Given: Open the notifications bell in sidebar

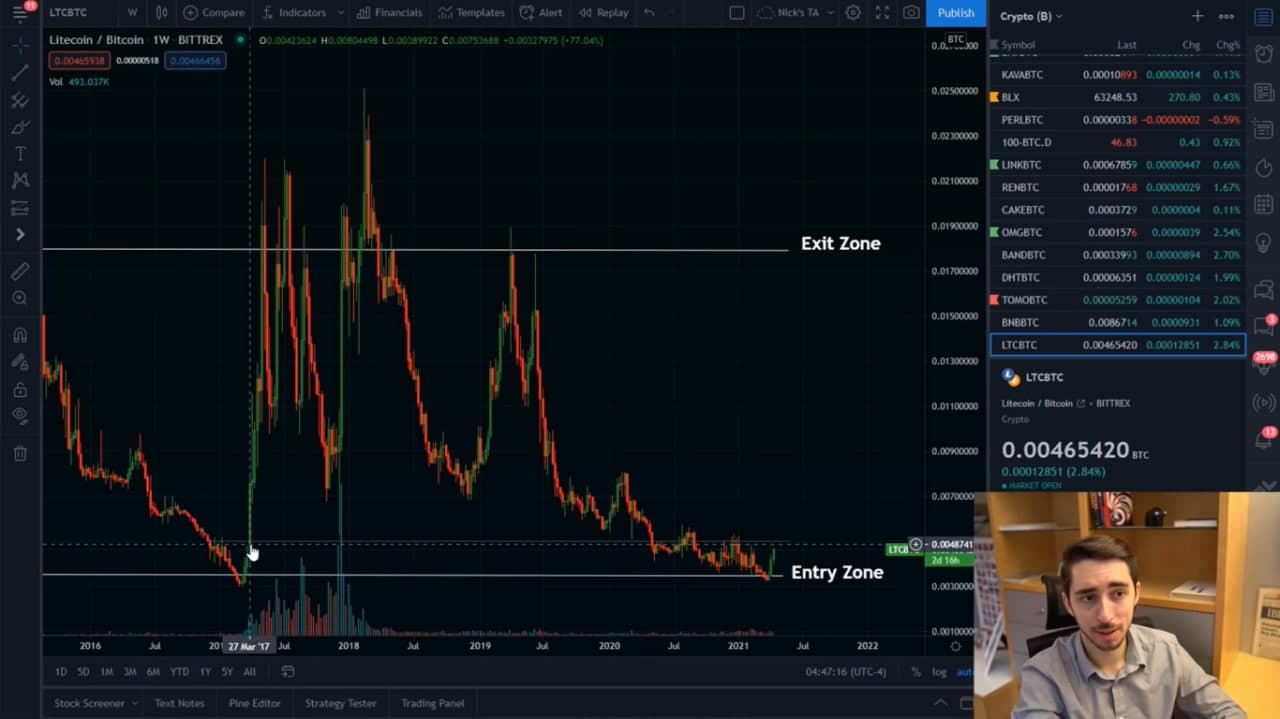Looking at the screenshot, I should [x=1263, y=439].
